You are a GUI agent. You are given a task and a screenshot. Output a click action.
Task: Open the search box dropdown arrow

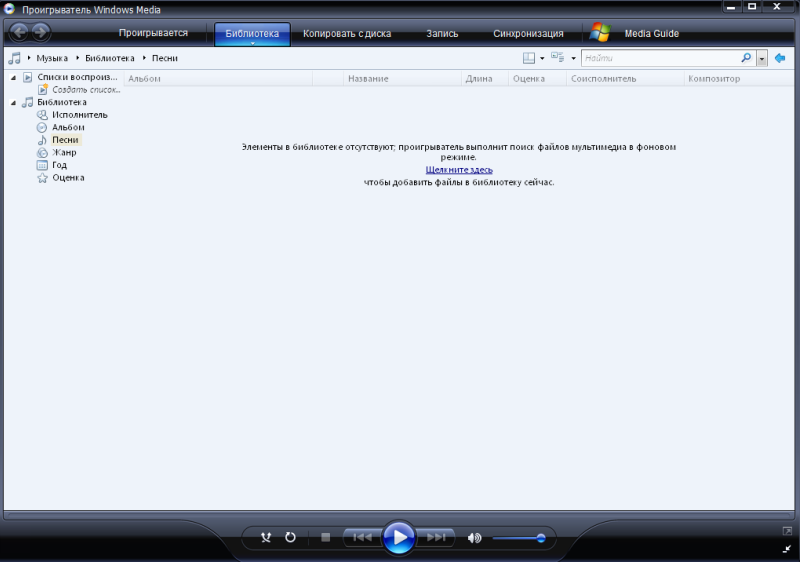762,58
